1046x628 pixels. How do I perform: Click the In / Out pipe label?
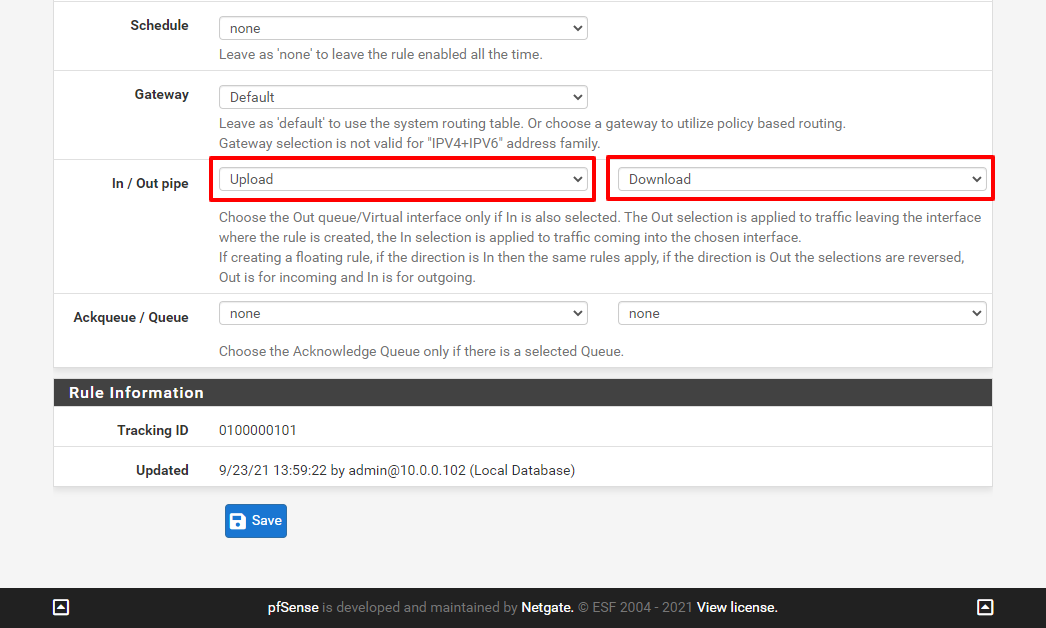click(x=150, y=183)
